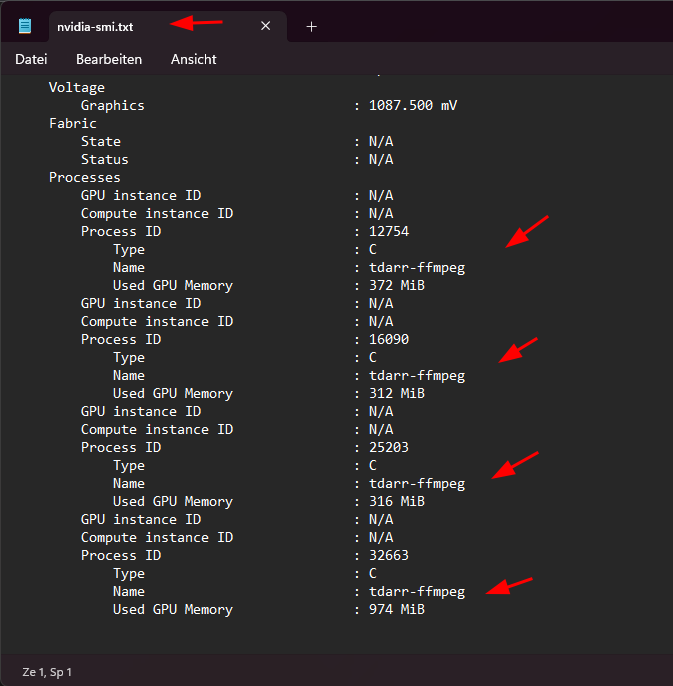Click the Fabric State label
The height and width of the screenshot is (686, 673).
101,141
